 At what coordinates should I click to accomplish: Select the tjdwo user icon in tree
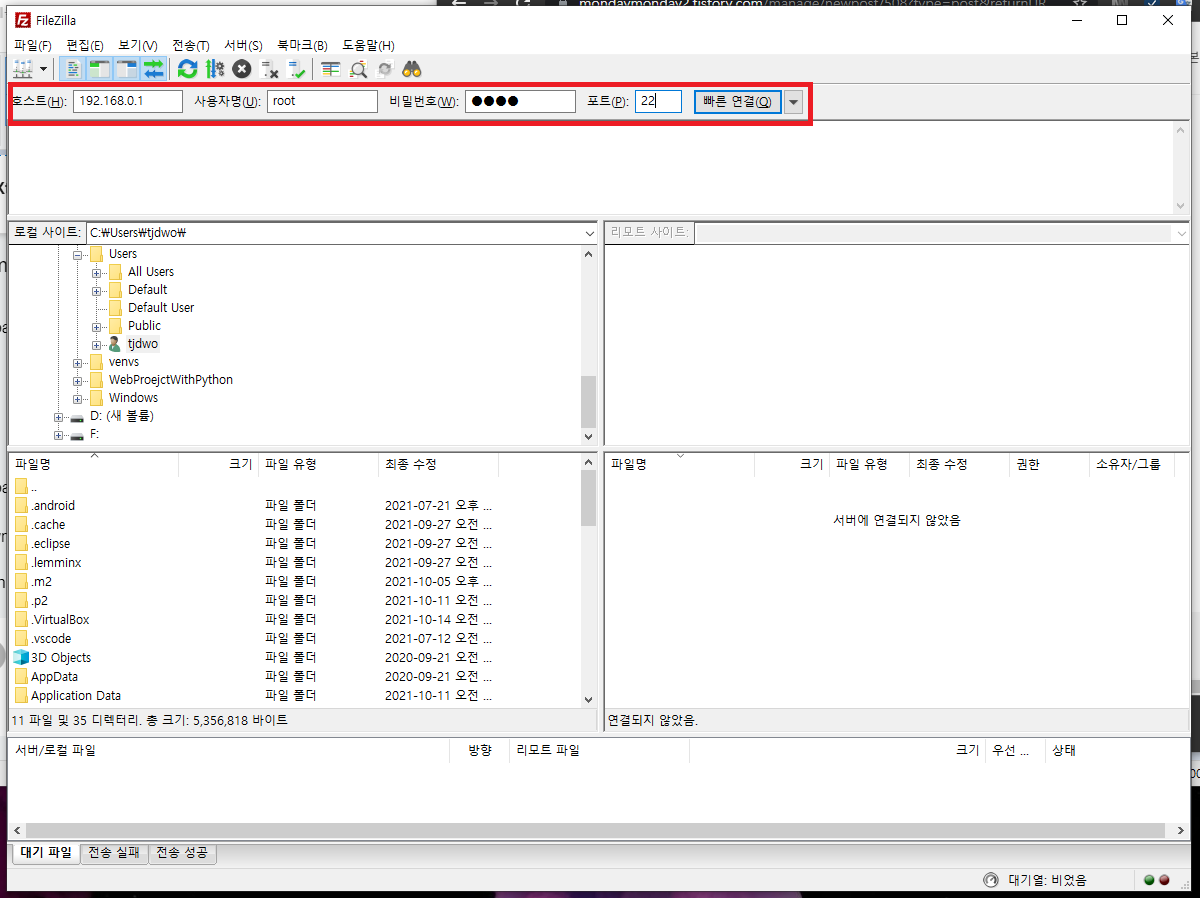pos(114,344)
